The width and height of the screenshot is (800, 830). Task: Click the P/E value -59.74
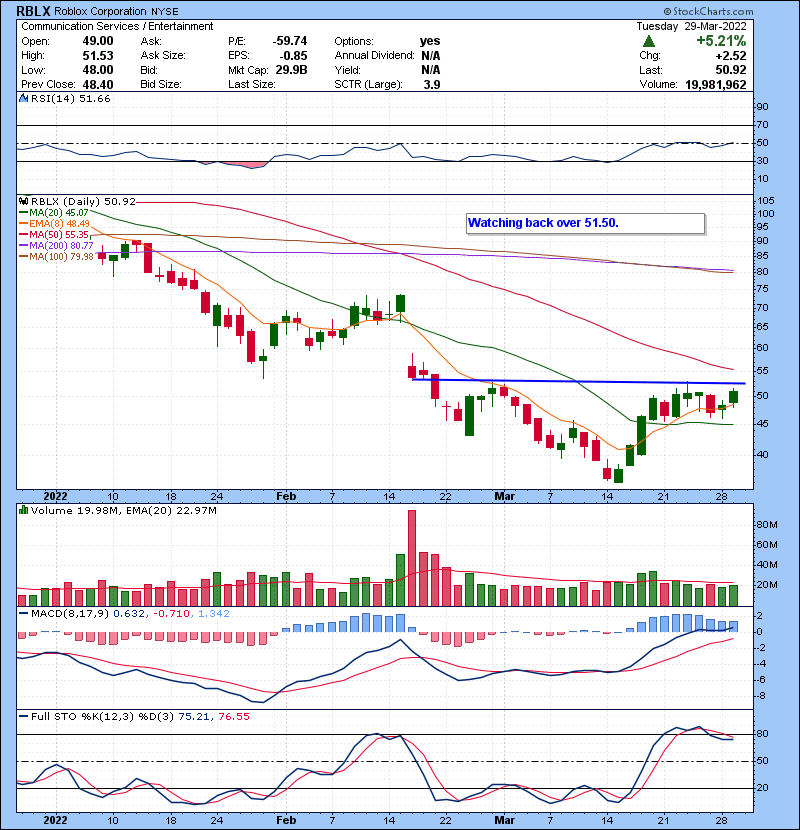pos(290,41)
